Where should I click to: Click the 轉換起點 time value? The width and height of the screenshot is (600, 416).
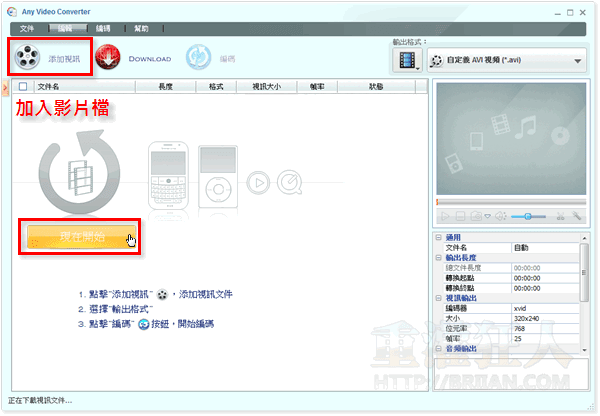545,278
